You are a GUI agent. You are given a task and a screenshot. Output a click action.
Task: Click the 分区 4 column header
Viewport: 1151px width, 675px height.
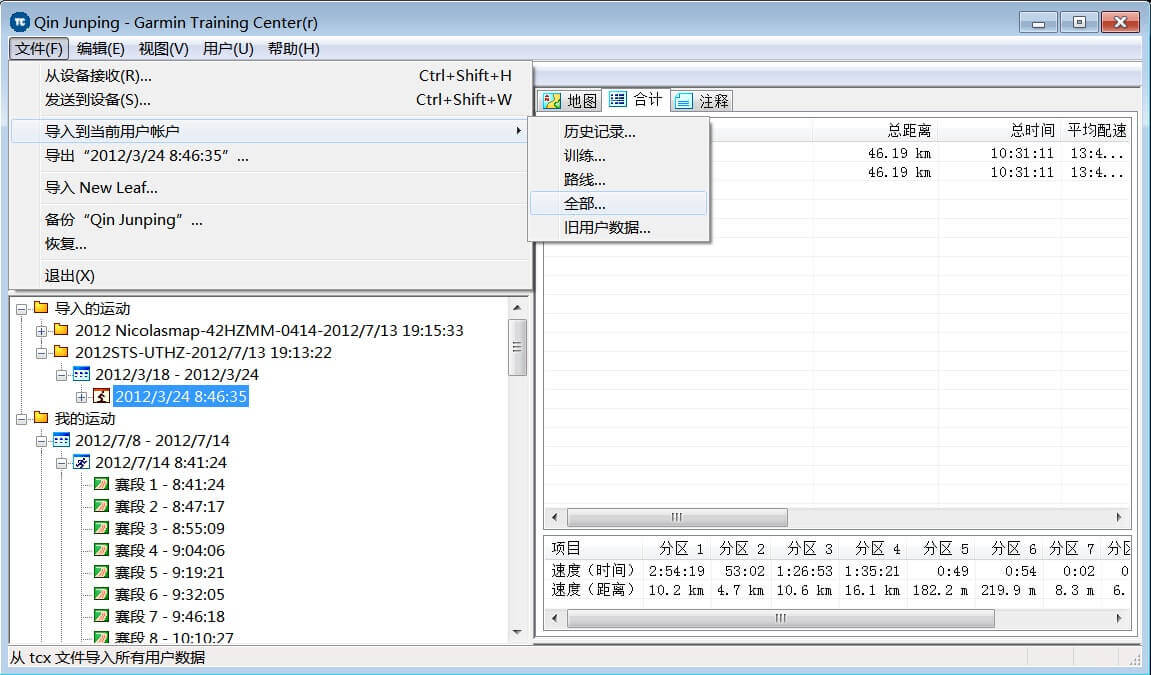[x=874, y=548]
